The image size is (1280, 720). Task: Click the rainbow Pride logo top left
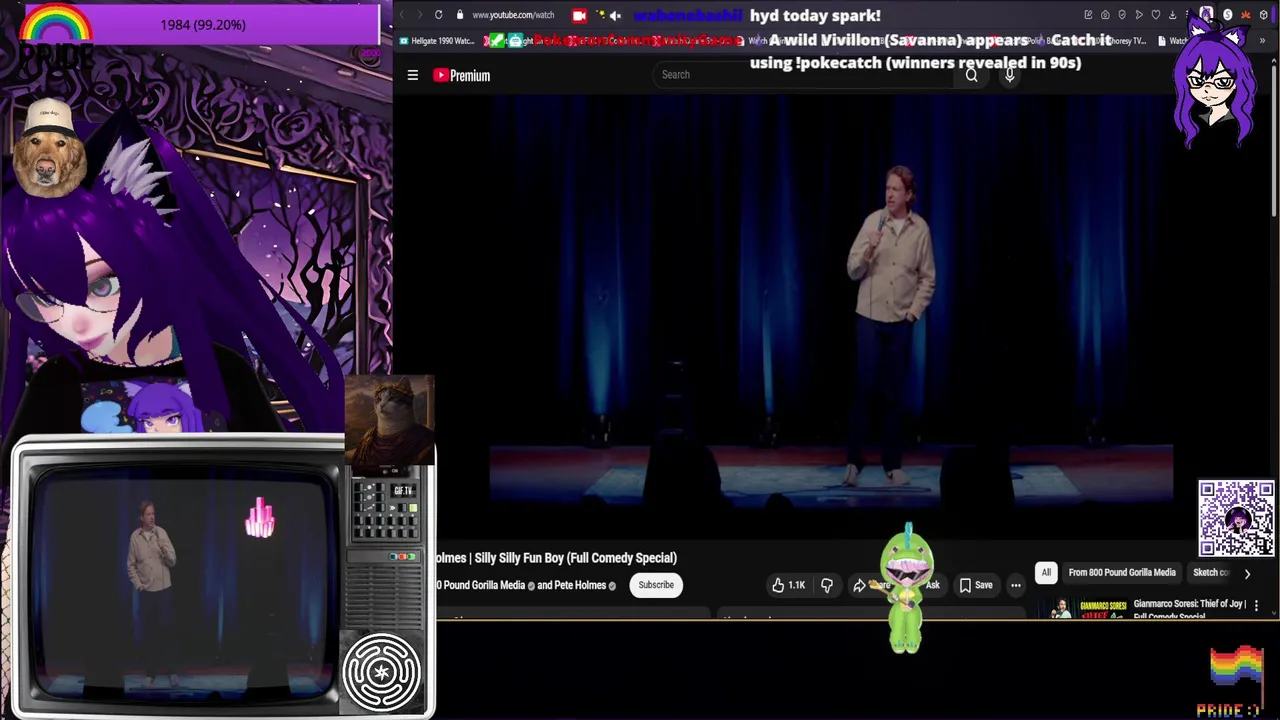(x=58, y=38)
